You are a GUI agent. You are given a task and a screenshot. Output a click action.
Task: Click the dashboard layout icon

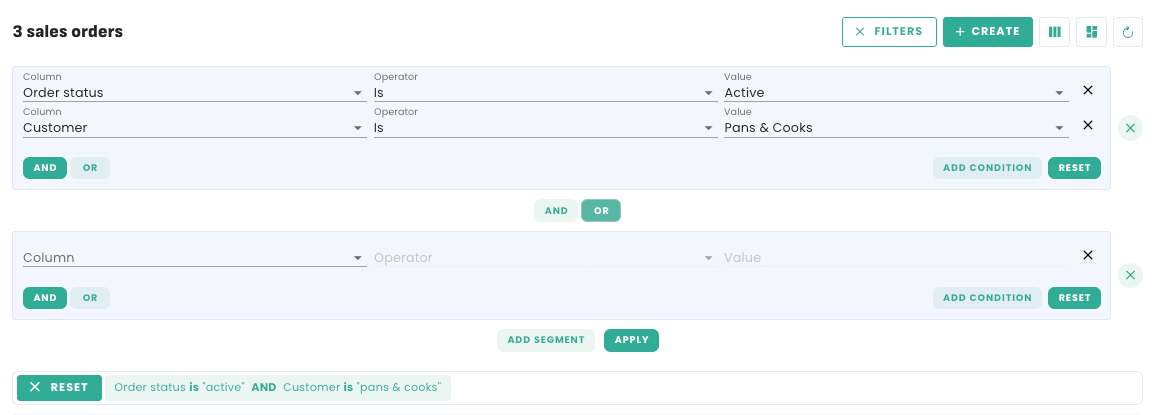click(x=1091, y=32)
